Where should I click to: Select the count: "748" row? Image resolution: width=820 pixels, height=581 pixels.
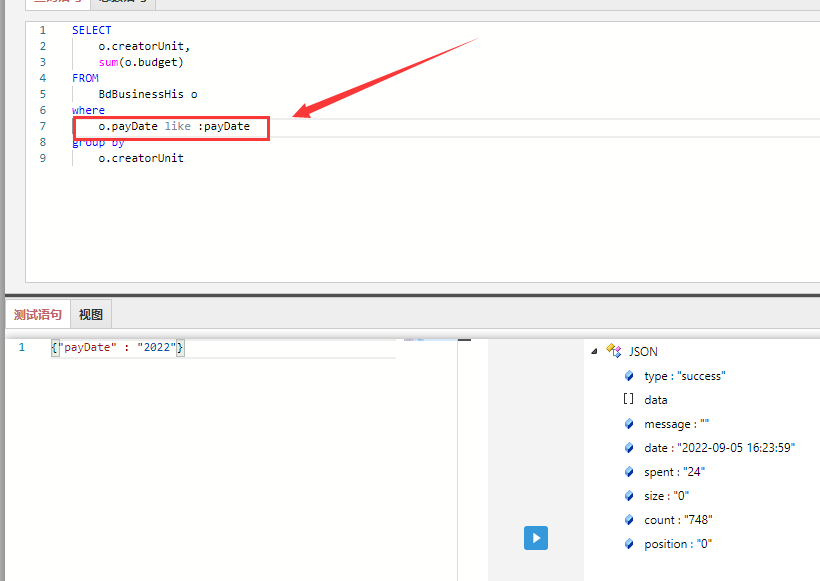point(678,520)
